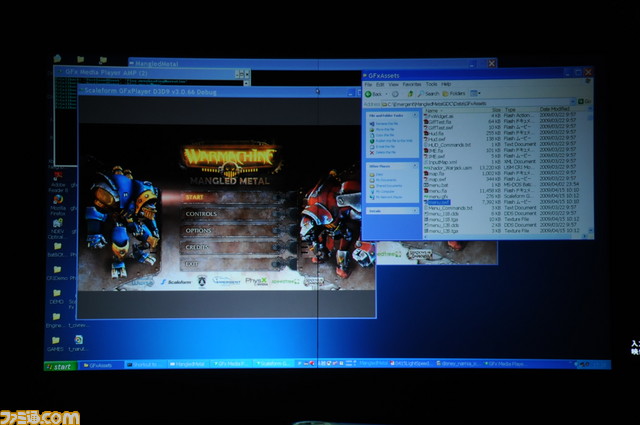Open View menu in GFxAssets window
This screenshot has height=425, width=640.
pyautogui.click(x=393, y=84)
